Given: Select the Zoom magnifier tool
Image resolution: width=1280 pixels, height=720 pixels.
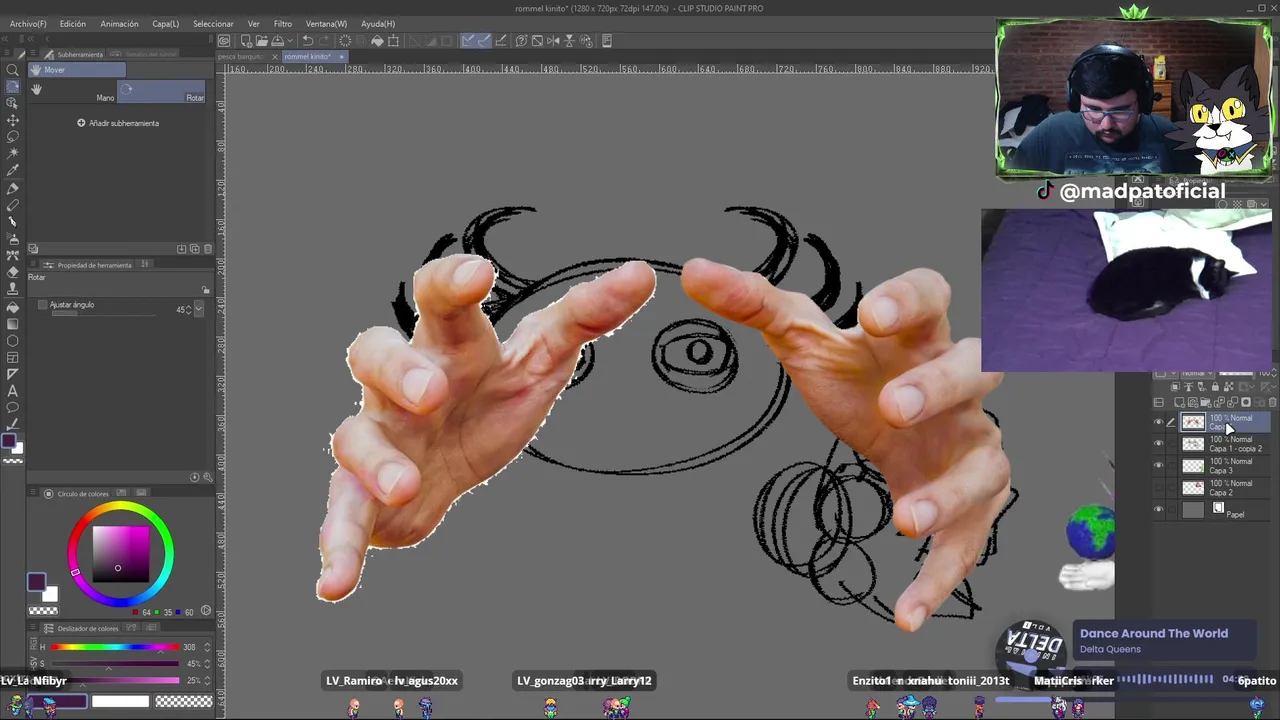Looking at the screenshot, I should [13, 70].
